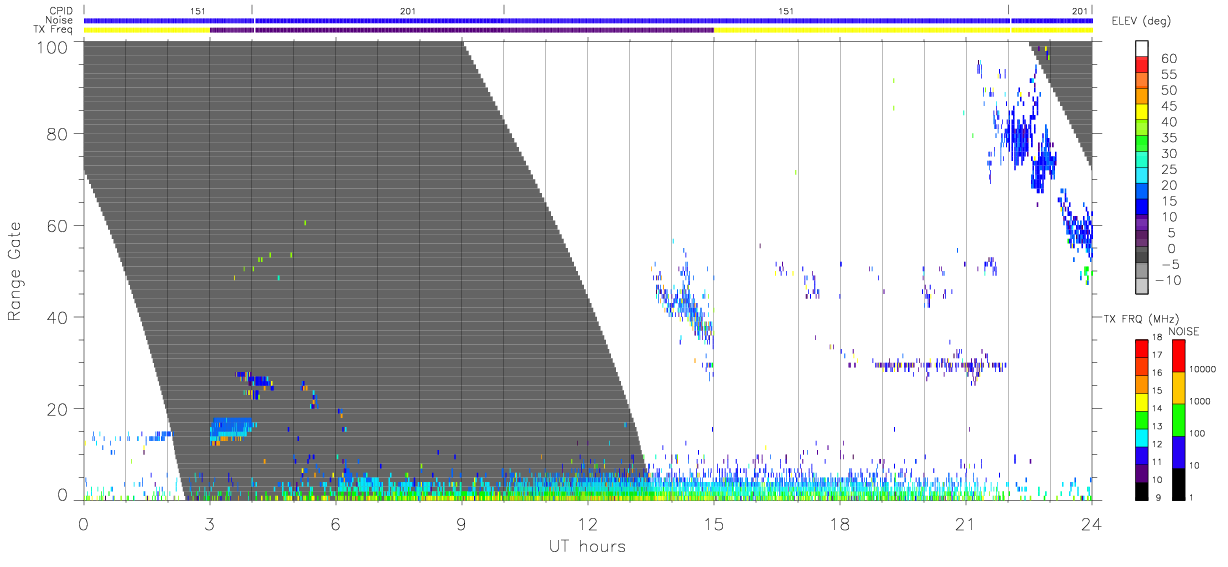Click the 'UT hours' x-axis title

[x=586, y=546]
